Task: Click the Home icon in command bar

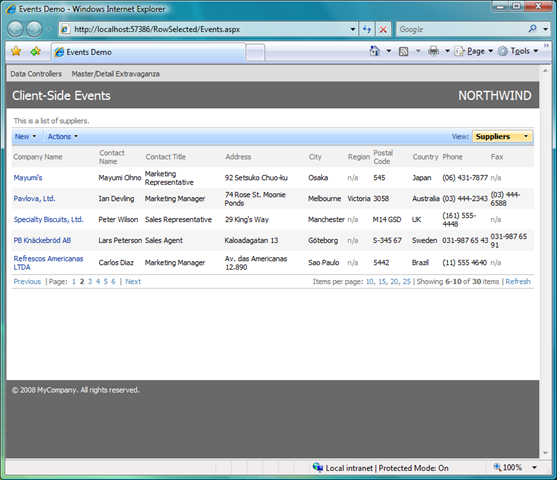Action: (374, 51)
